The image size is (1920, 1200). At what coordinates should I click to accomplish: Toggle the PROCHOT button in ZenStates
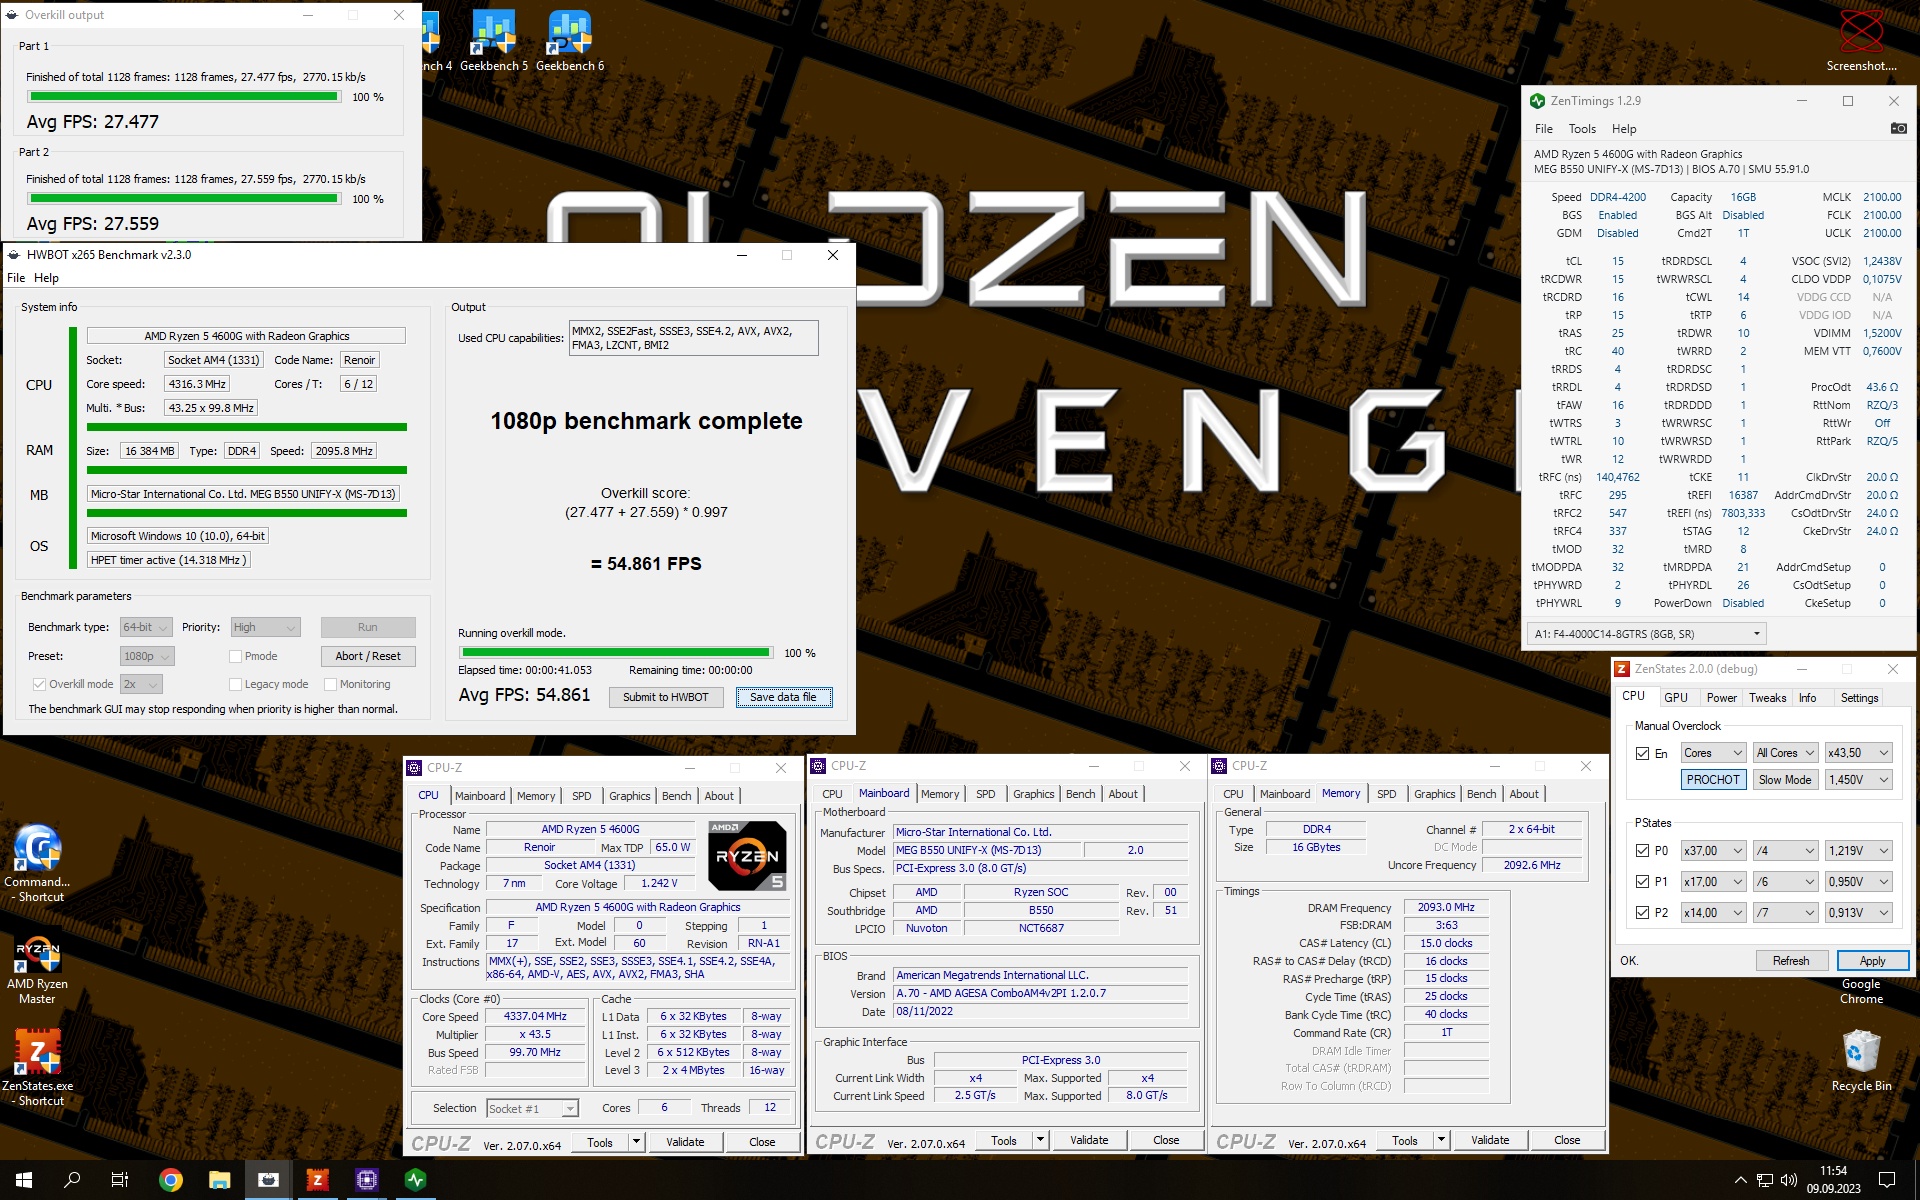(x=1713, y=780)
